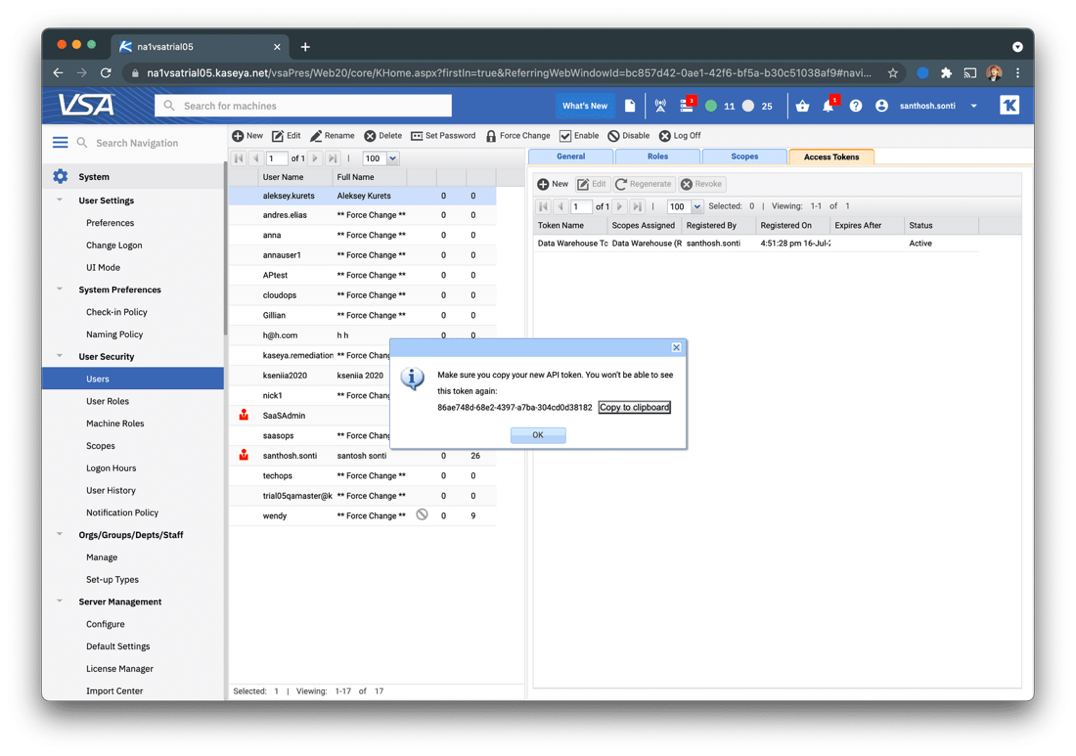This screenshot has width=1076, height=756.
Task: Click Disable in the user toolbar
Action: pos(629,136)
